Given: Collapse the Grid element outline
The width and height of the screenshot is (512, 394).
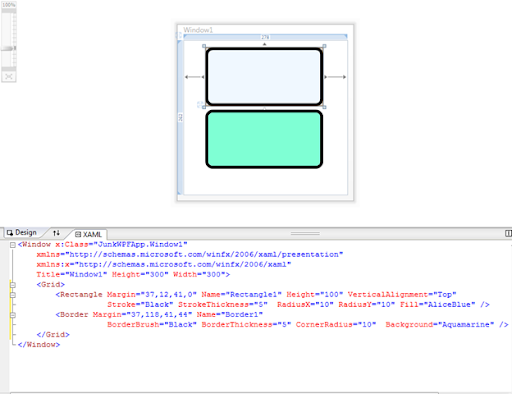Looking at the screenshot, I should (x=13, y=285).
